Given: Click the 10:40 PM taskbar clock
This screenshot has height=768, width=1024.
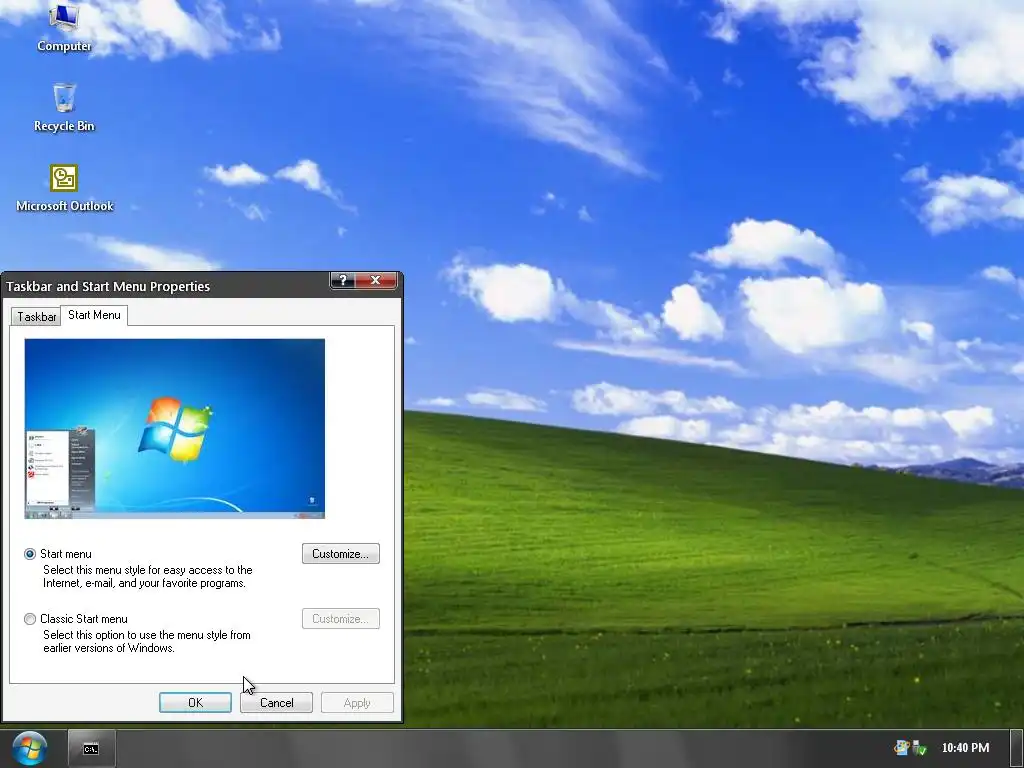Looking at the screenshot, I should [965, 748].
